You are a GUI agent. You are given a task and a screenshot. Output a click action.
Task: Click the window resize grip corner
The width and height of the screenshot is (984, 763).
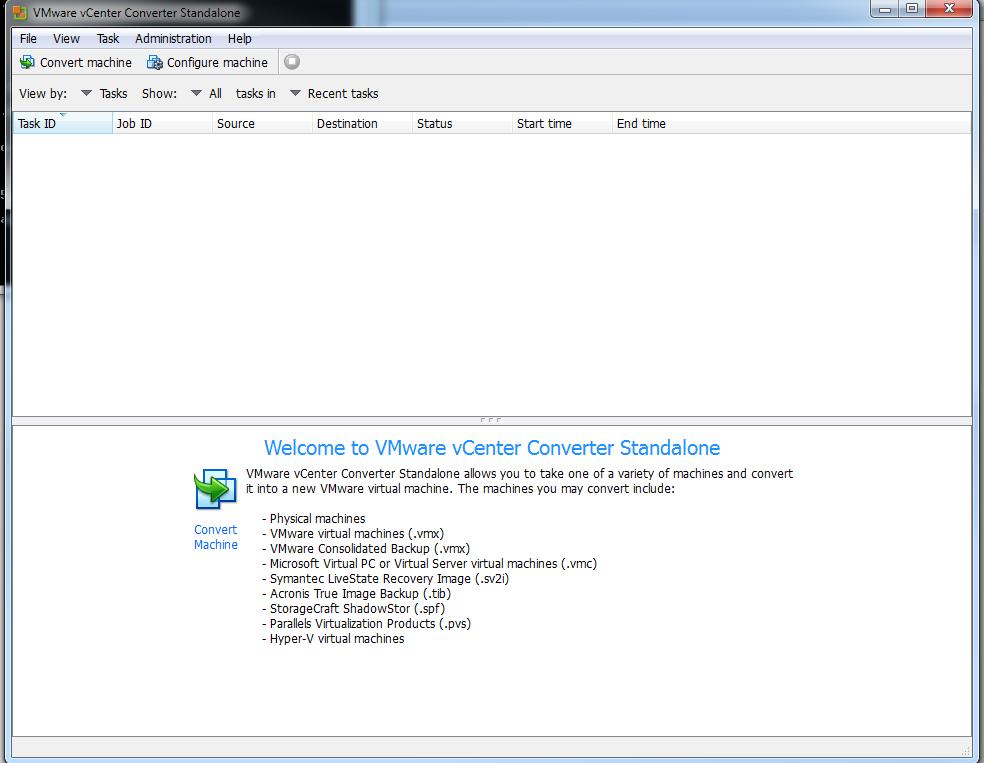(x=965, y=751)
